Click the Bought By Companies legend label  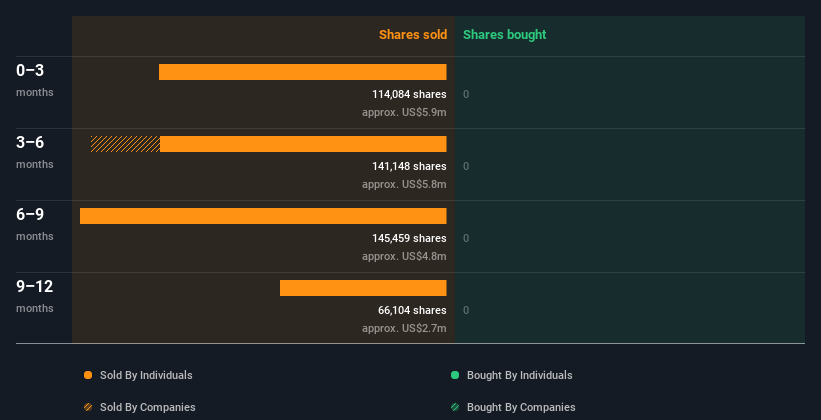pos(521,407)
